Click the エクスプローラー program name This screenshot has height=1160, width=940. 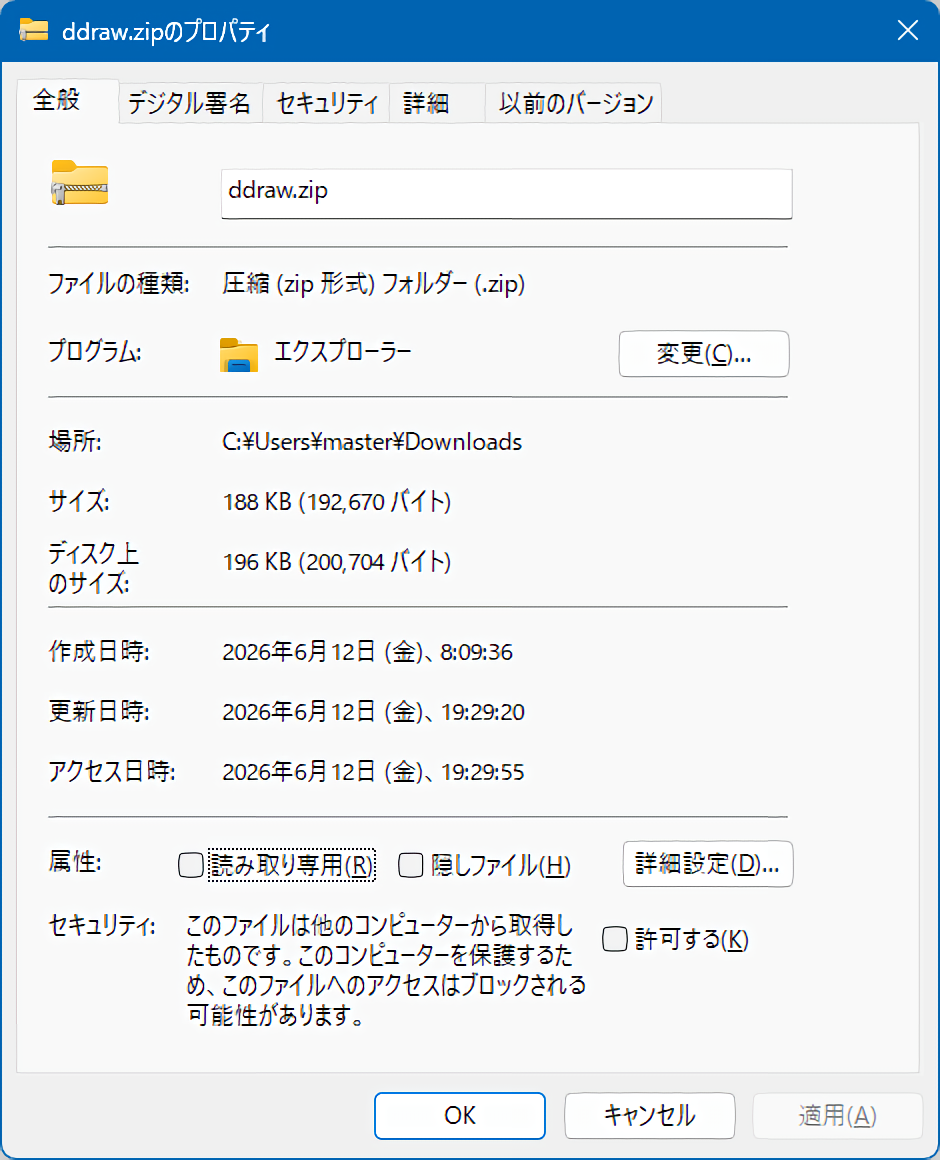pos(342,351)
